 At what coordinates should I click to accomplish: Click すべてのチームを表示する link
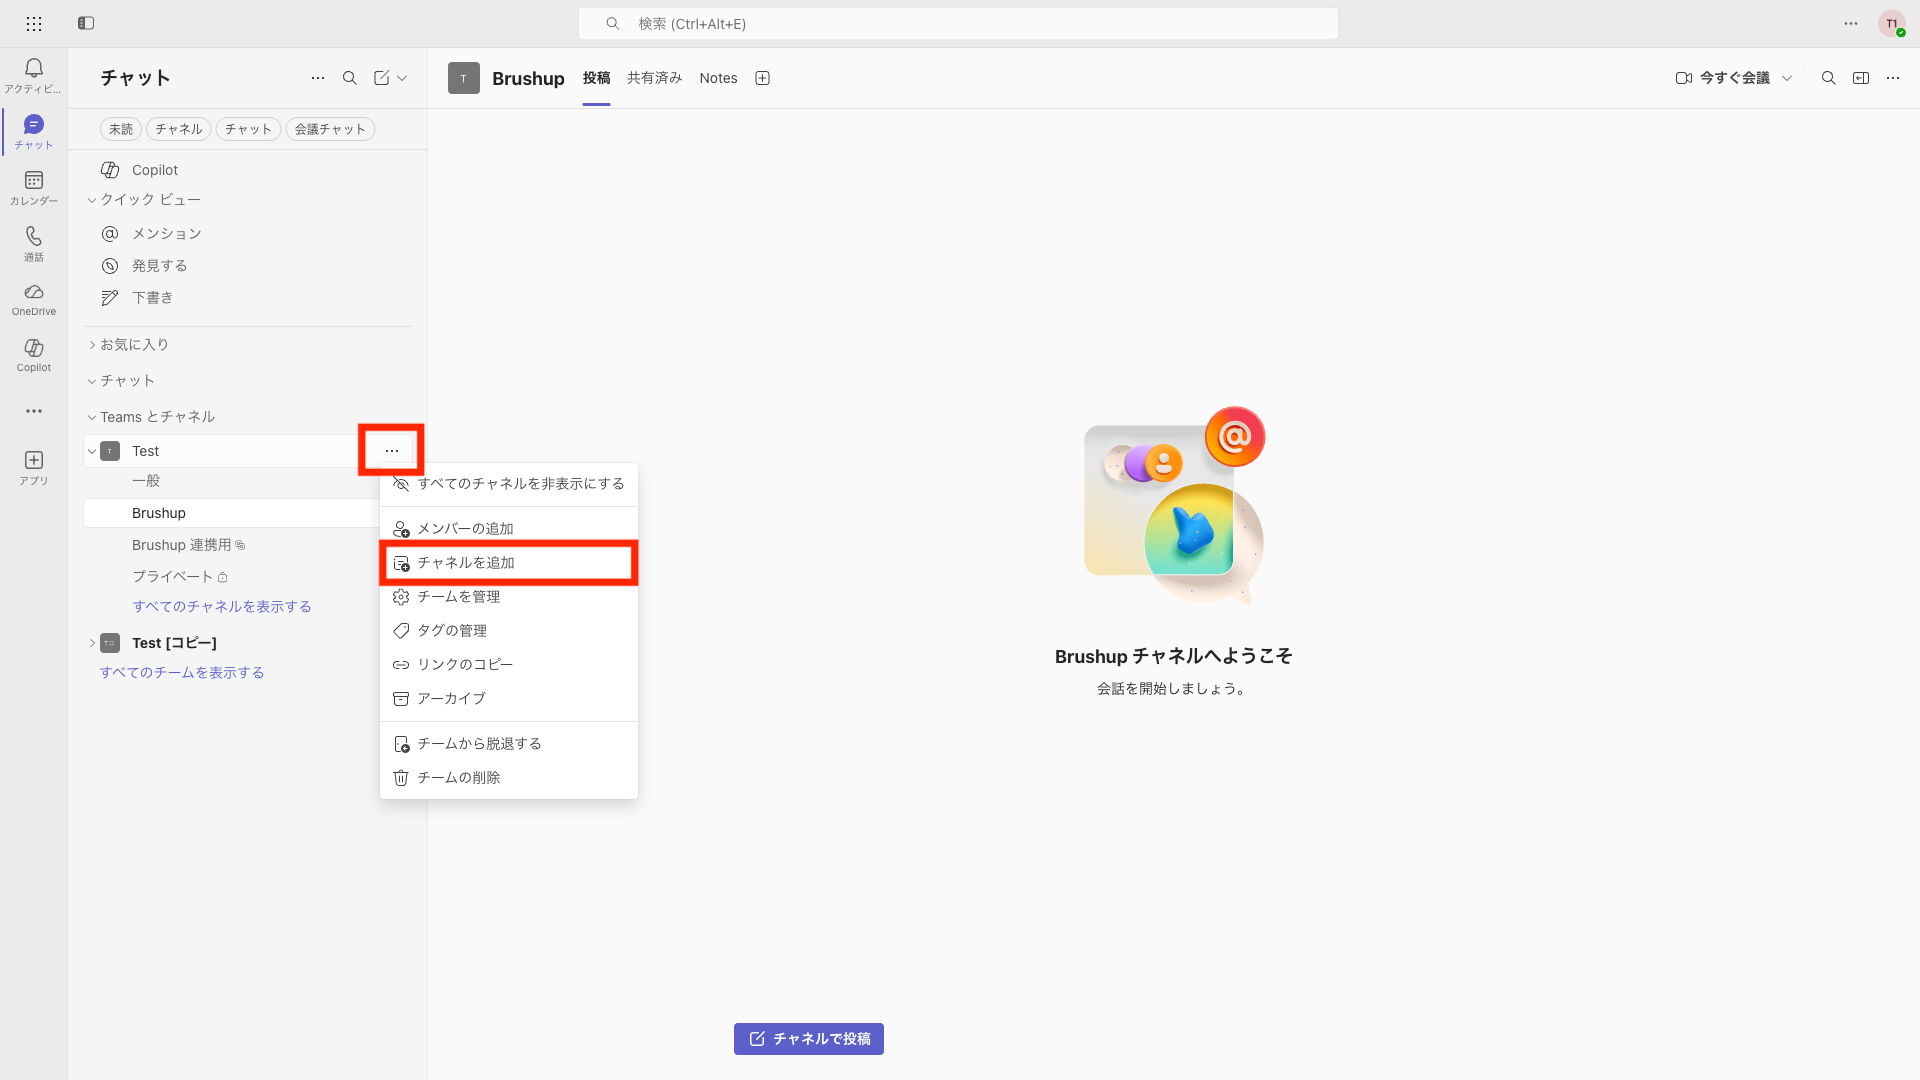point(182,673)
